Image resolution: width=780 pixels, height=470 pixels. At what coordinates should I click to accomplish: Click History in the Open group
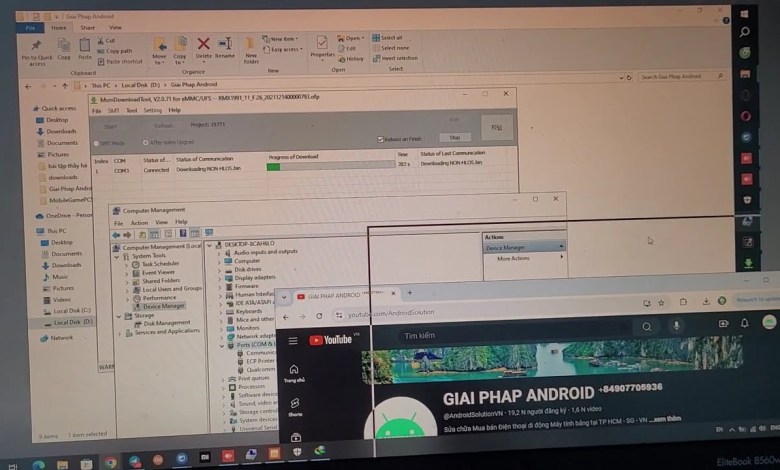coord(351,59)
